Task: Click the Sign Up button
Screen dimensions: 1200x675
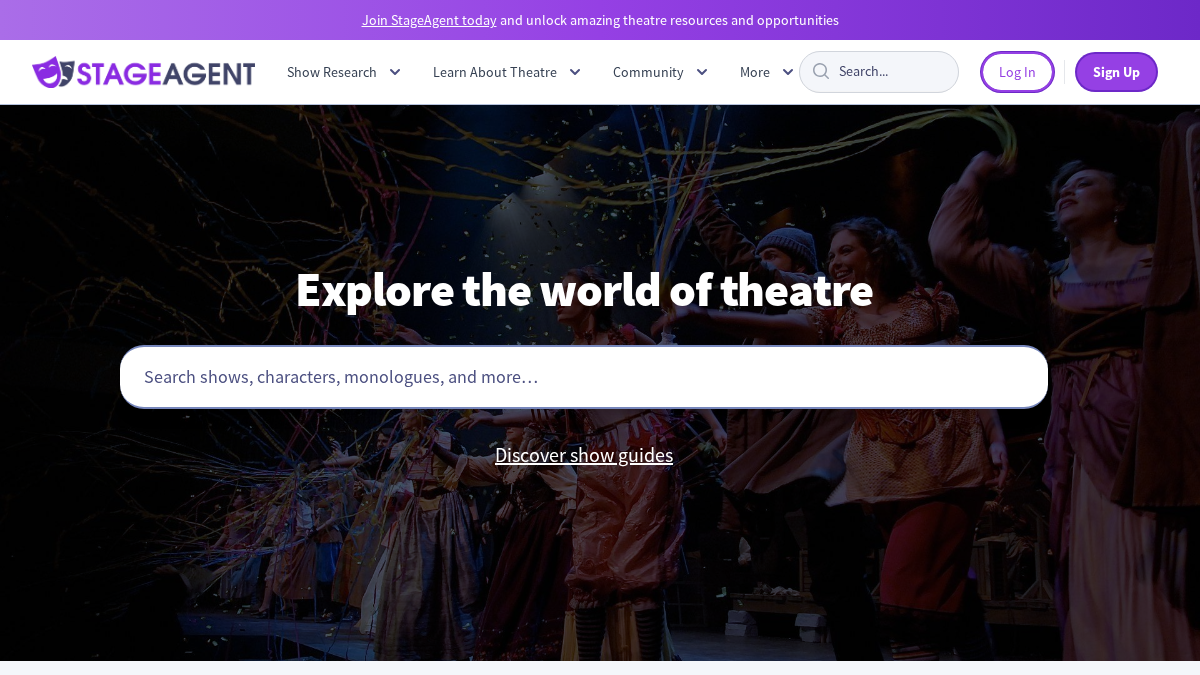Action: tap(1116, 72)
